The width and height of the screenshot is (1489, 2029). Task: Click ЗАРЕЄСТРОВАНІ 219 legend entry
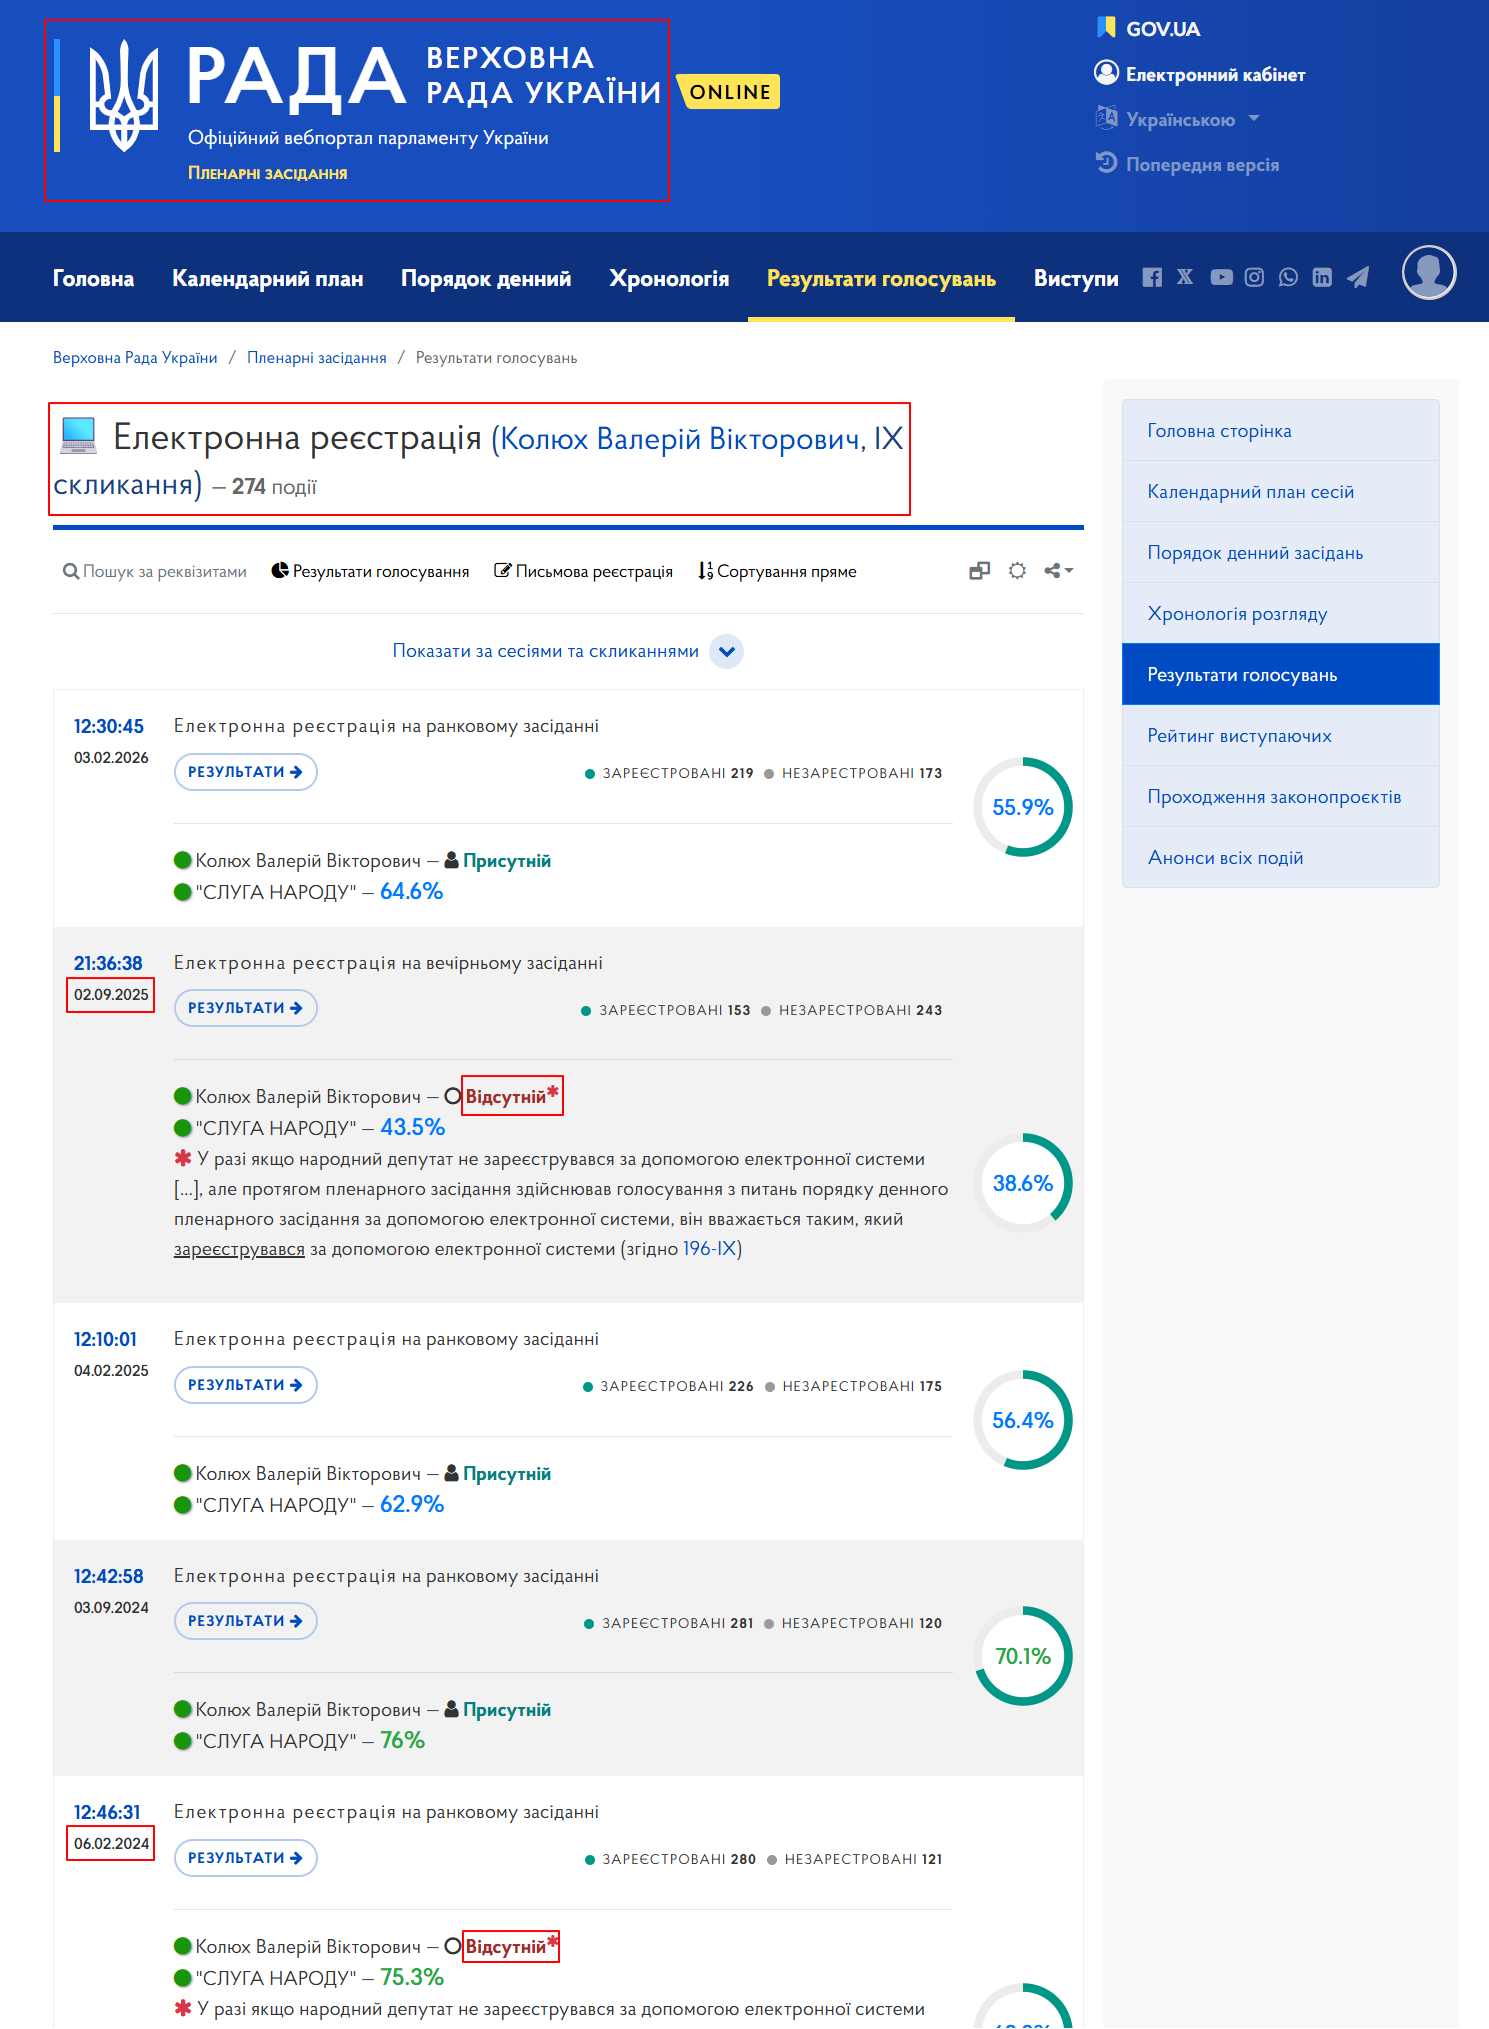669,773
